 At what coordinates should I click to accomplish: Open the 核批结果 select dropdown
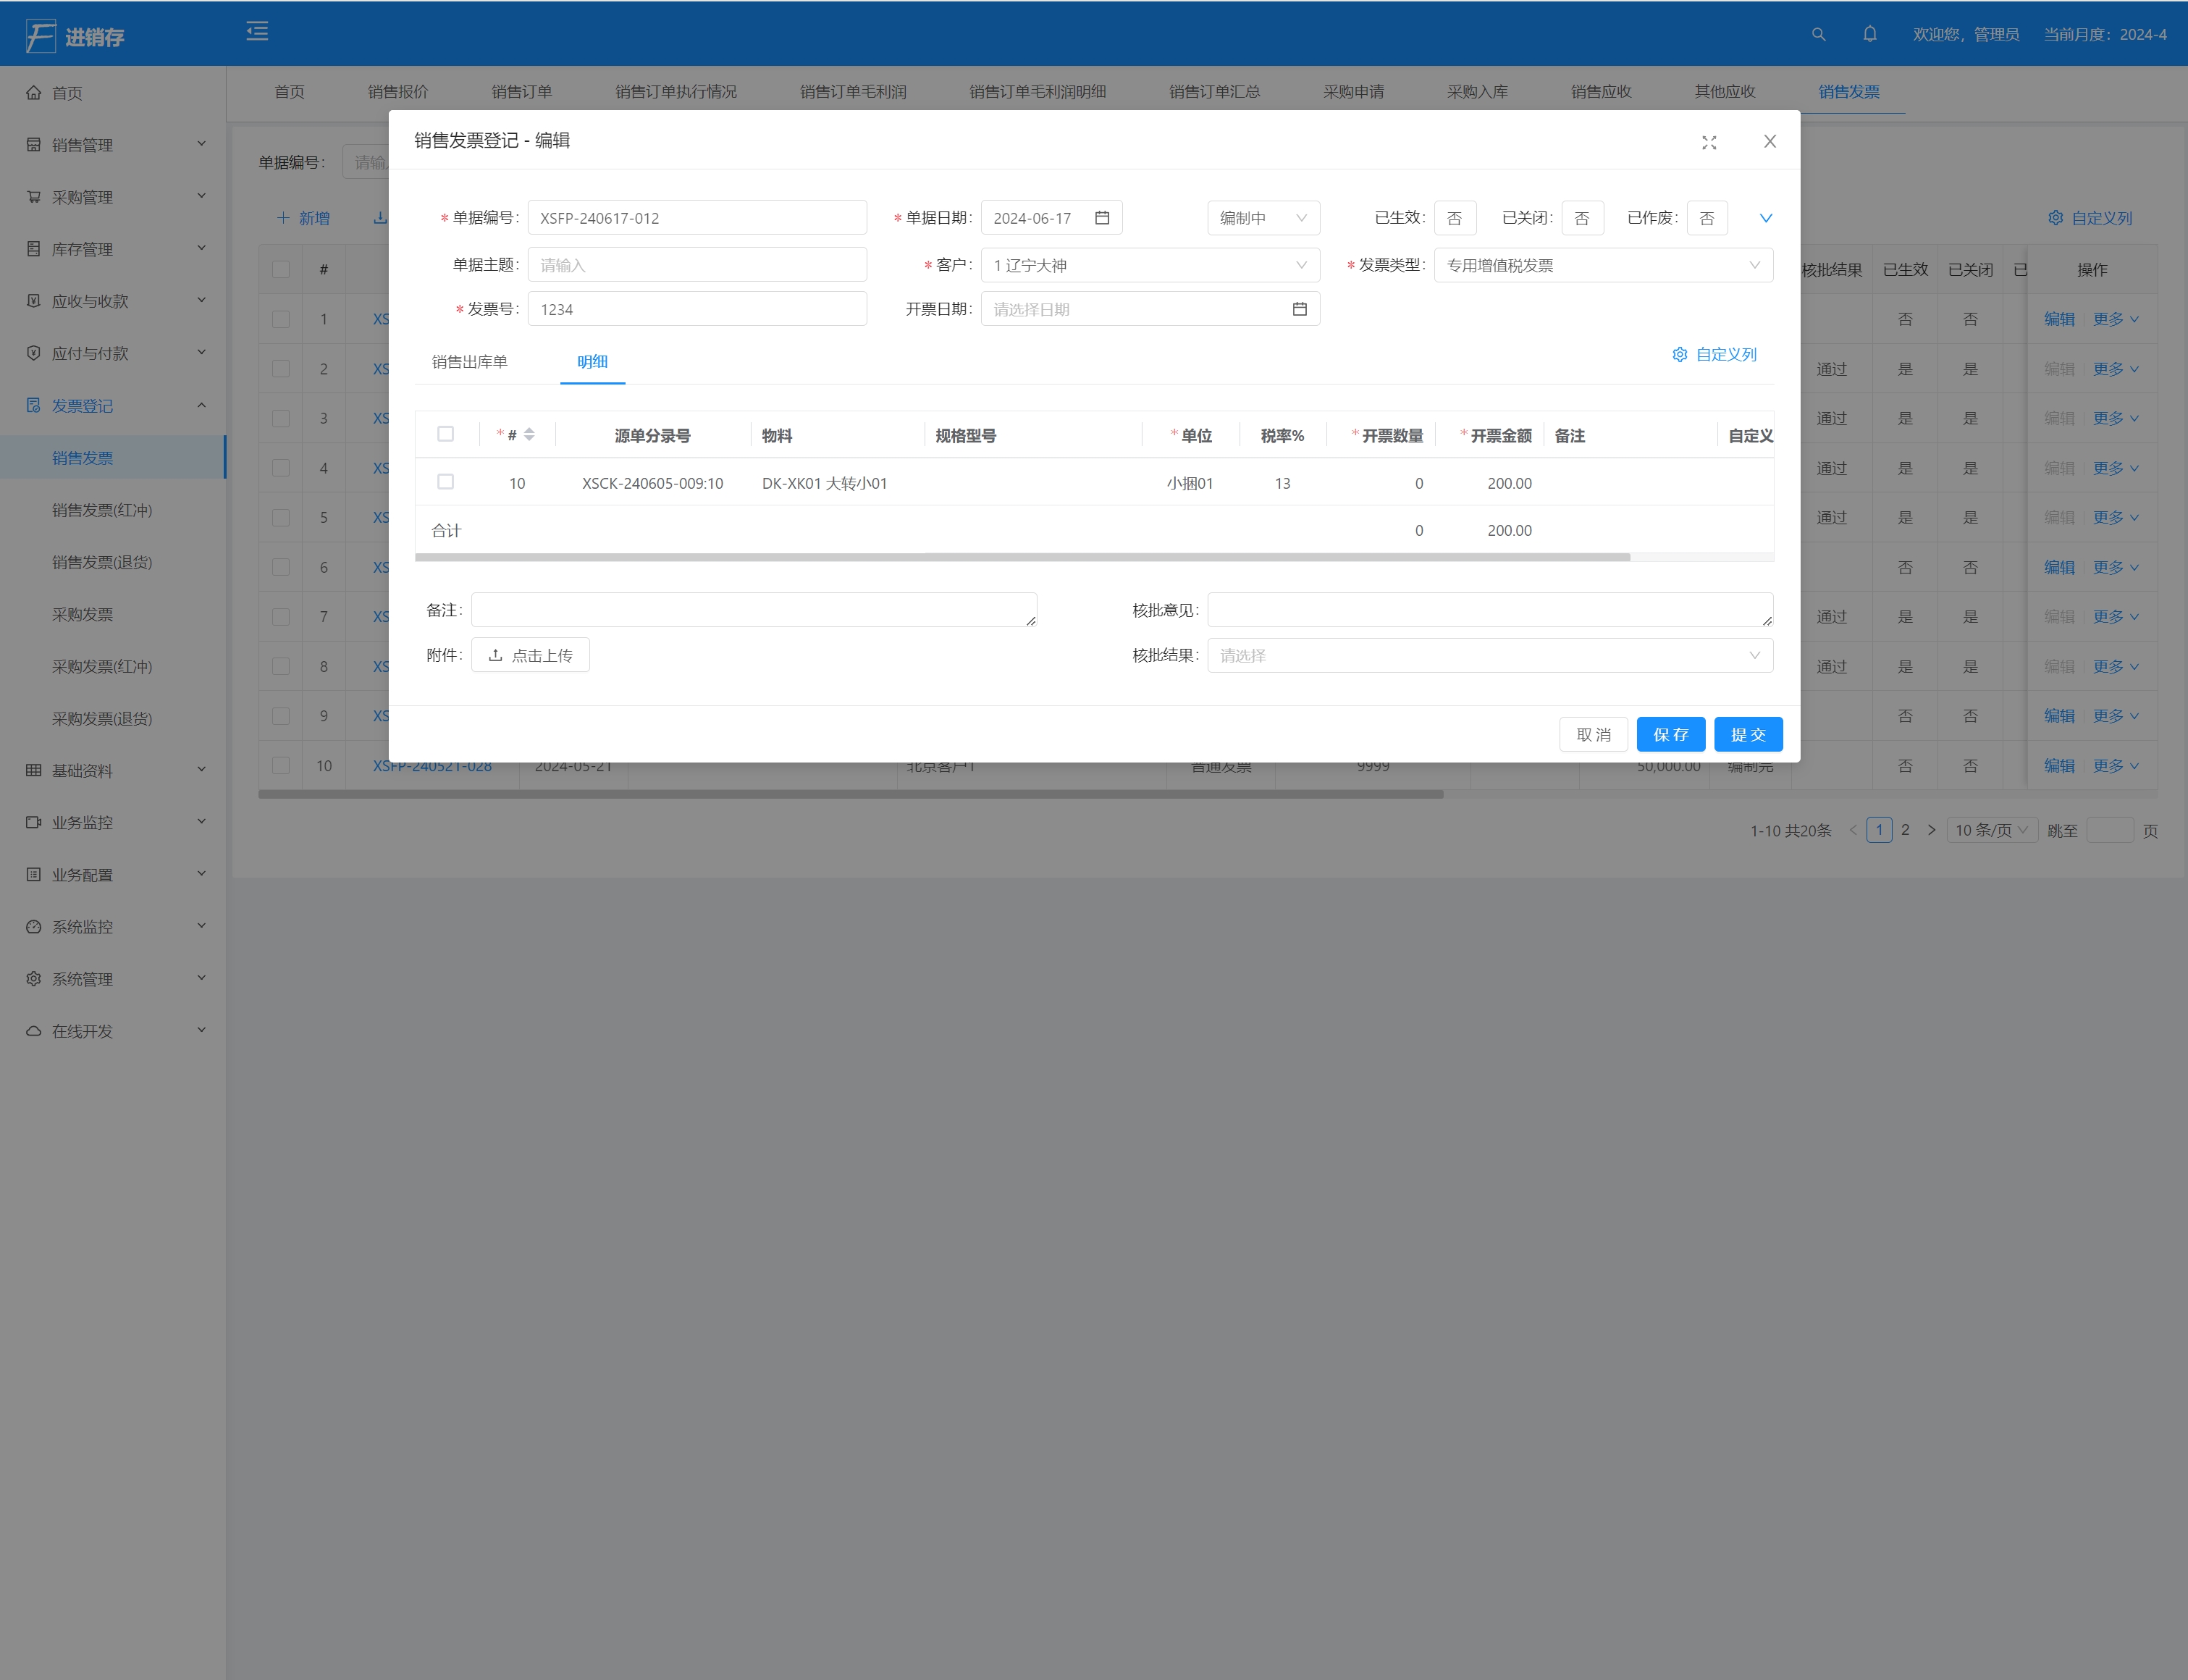(1490, 655)
